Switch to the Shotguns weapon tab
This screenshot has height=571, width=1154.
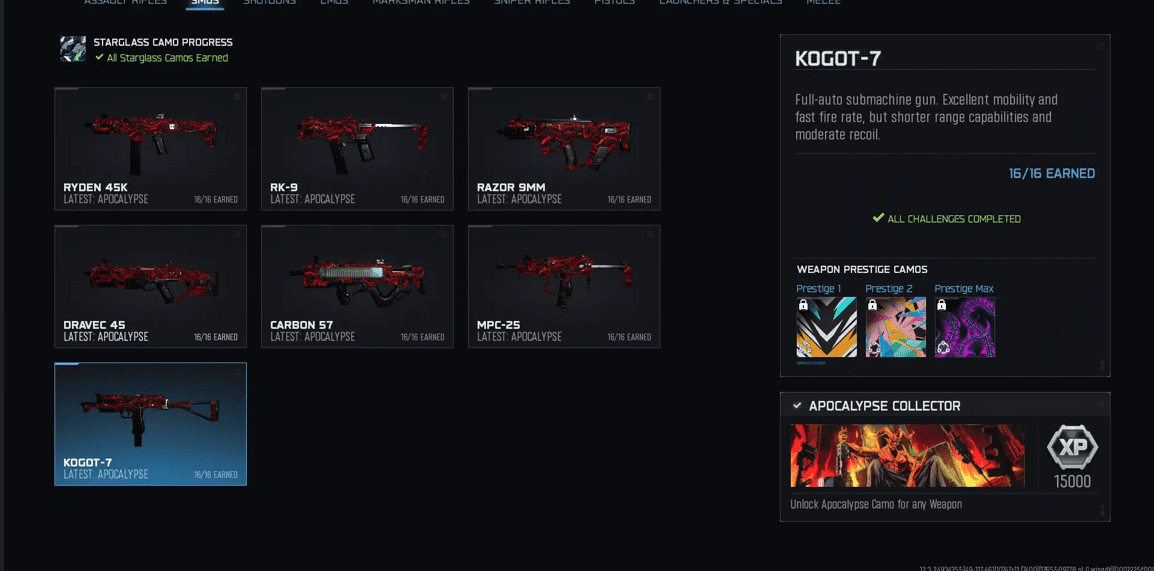(x=269, y=2)
